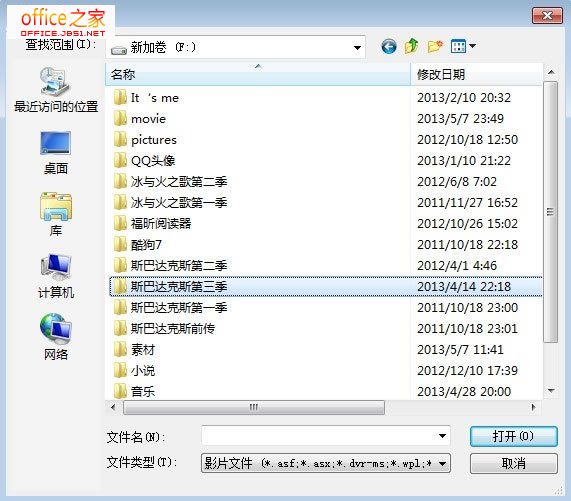Go up one folder level
Viewport: 571px width, 501px height.
(x=412, y=46)
